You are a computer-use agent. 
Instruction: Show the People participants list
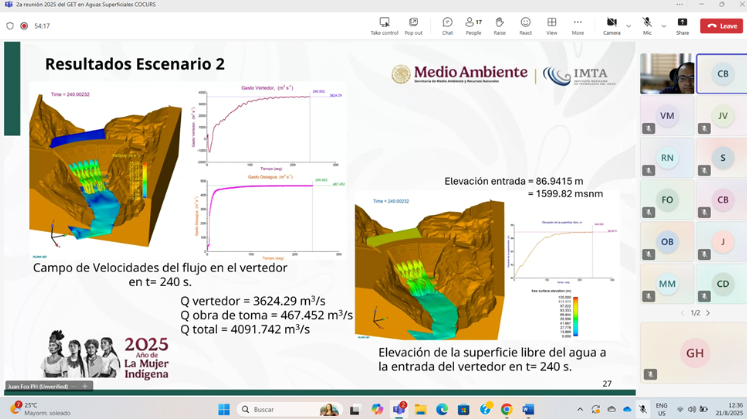(473, 25)
